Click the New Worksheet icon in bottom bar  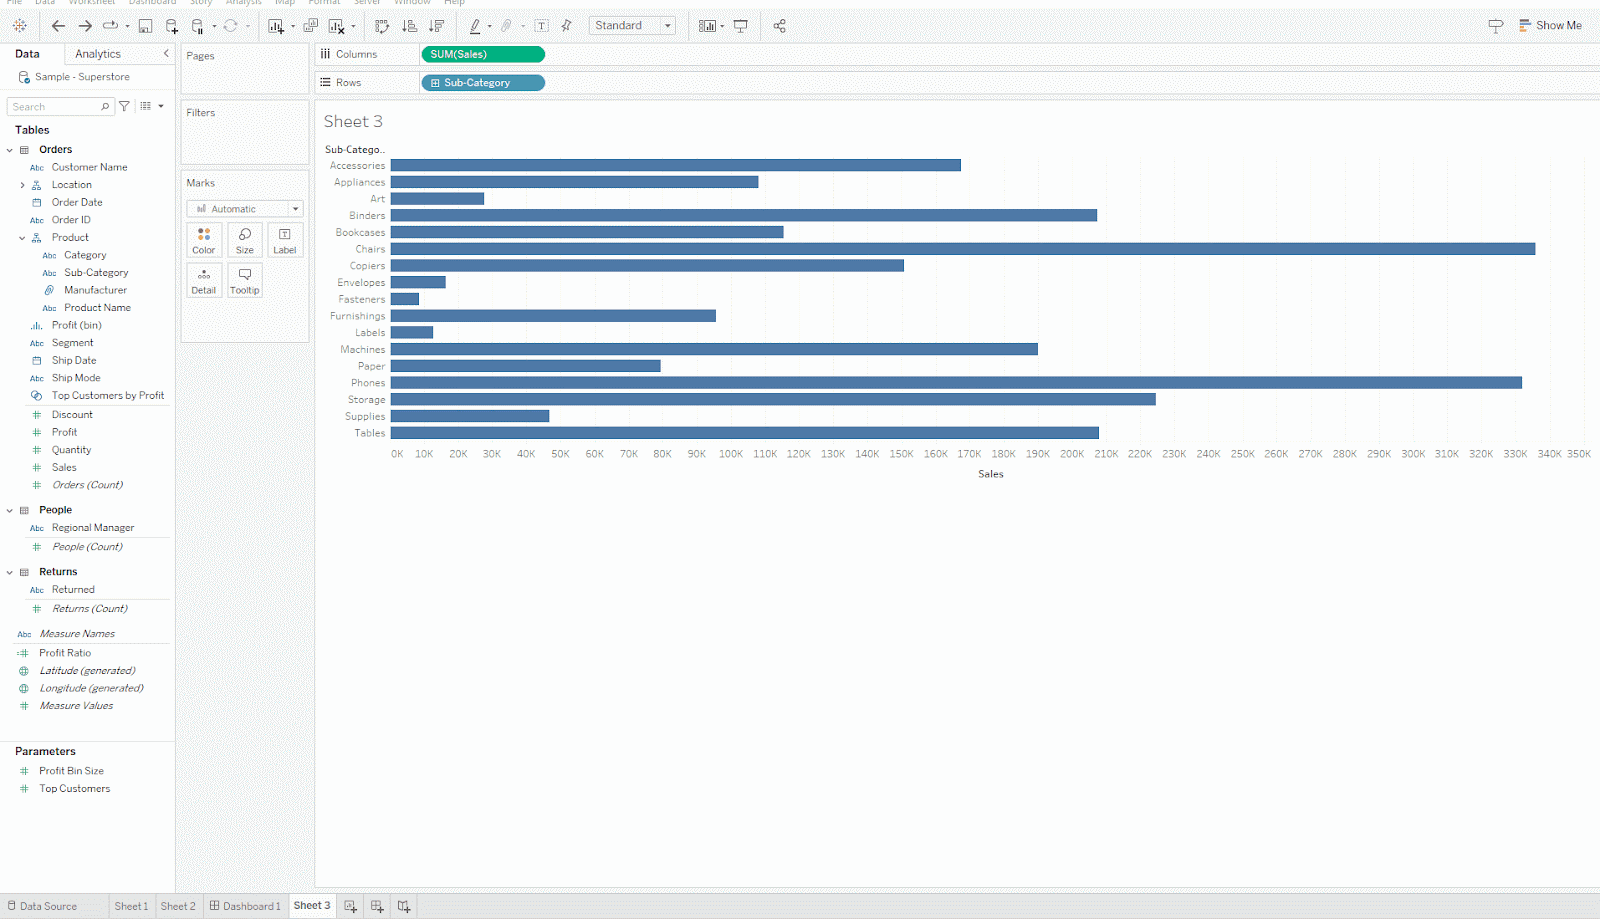(x=350, y=906)
